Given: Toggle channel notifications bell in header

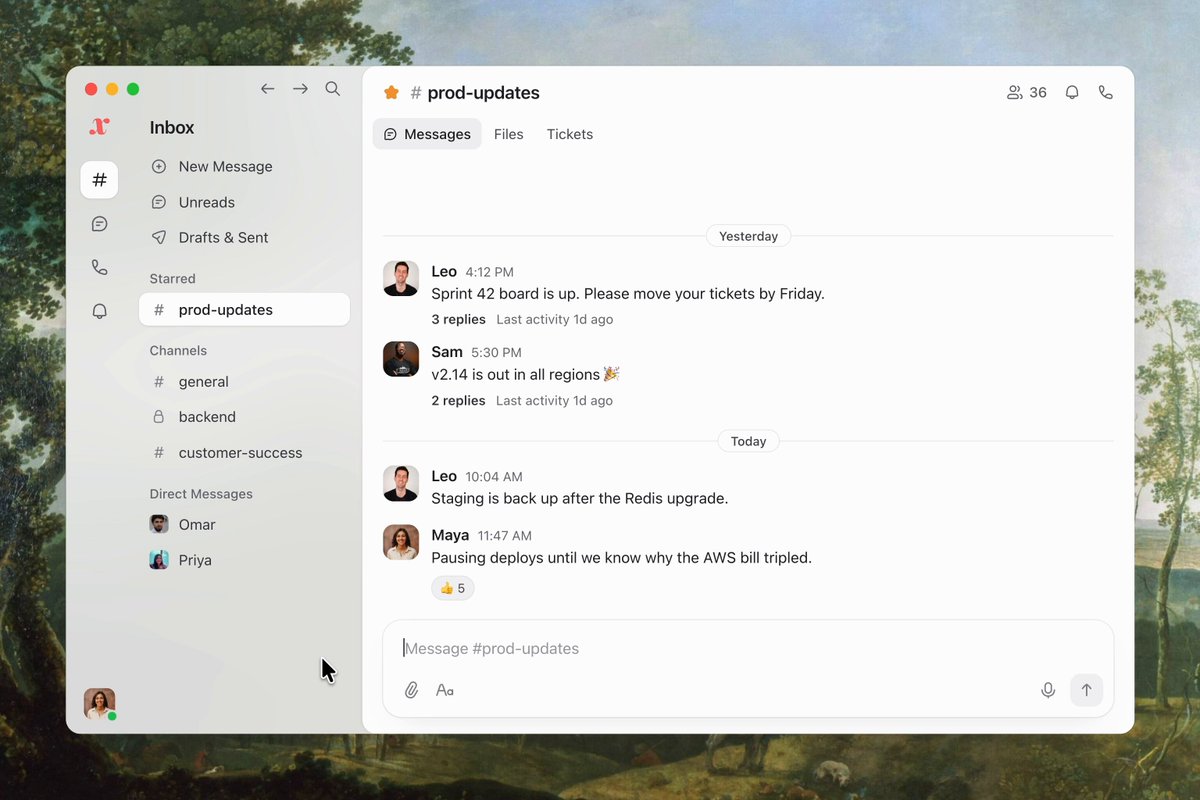Looking at the screenshot, I should [x=1072, y=92].
